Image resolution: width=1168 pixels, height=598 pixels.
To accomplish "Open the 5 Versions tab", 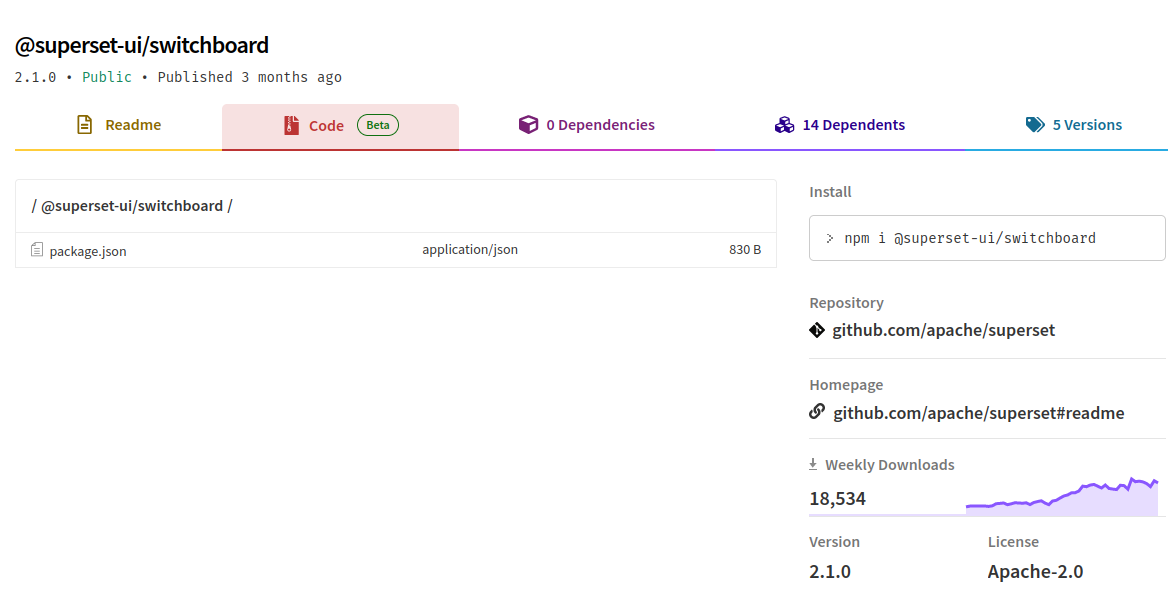I will (x=1085, y=124).
